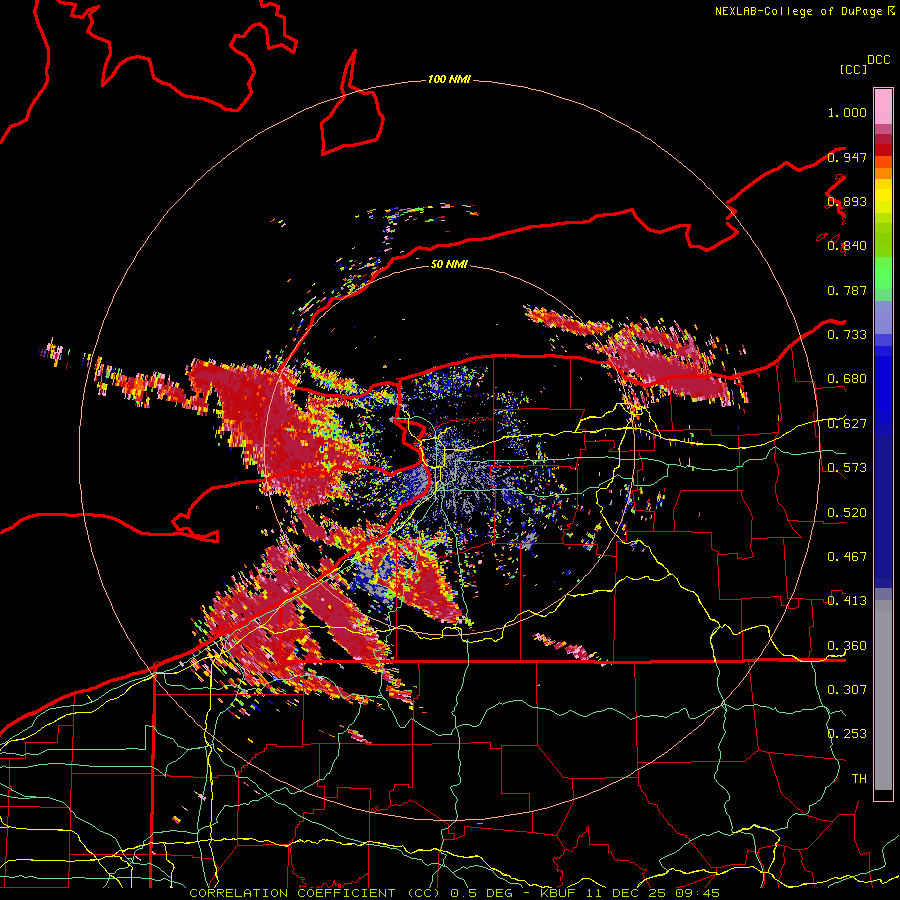Click the [CC] unit label near the color scale

point(853,69)
